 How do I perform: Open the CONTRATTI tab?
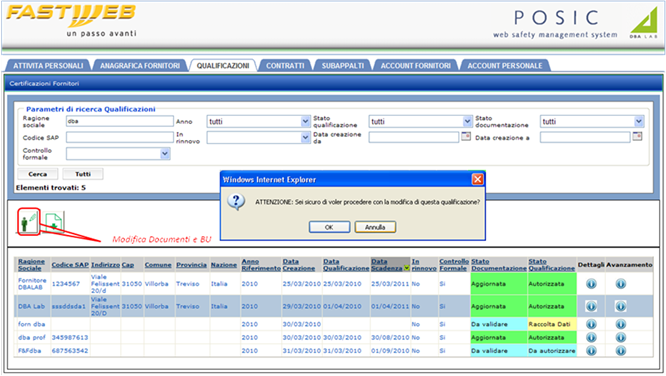click(285, 65)
